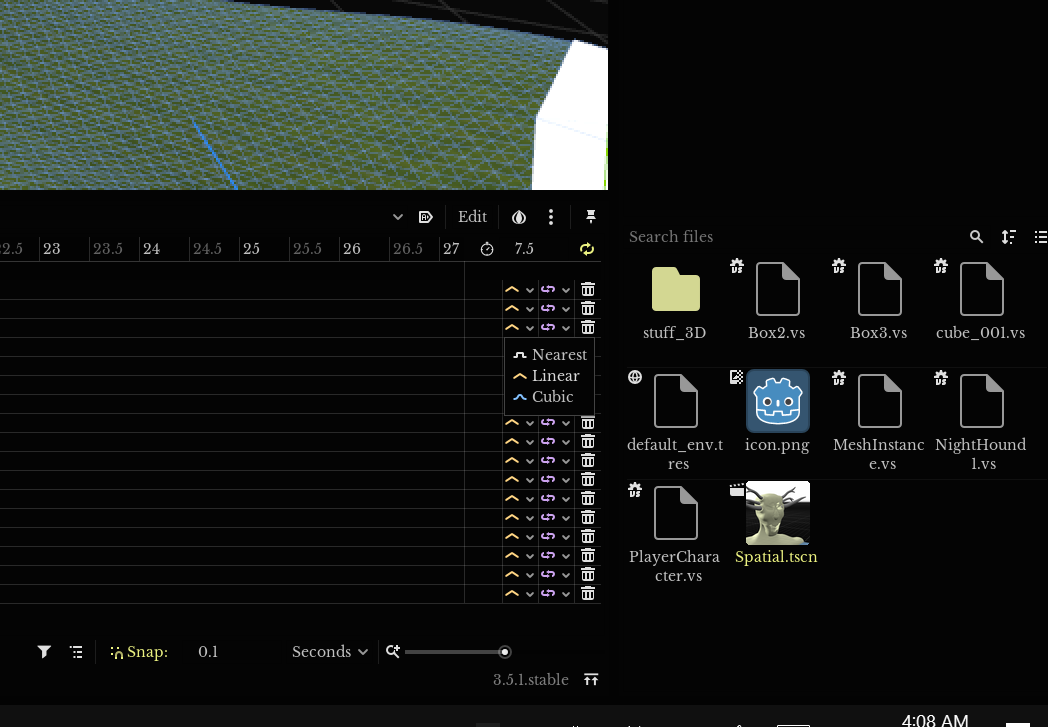Pin the AnimationPlayer panel

[x=590, y=216]
